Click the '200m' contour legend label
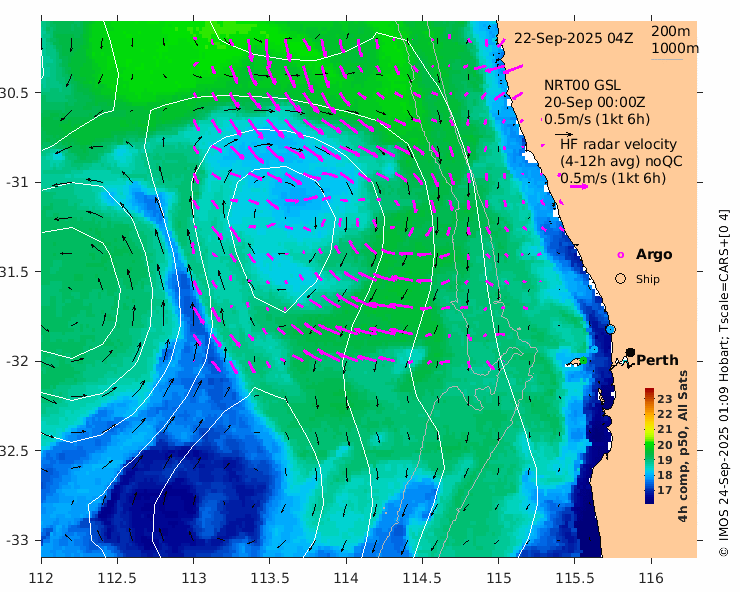The height and width of the screenshot is (592, 740). click(671, 31)
